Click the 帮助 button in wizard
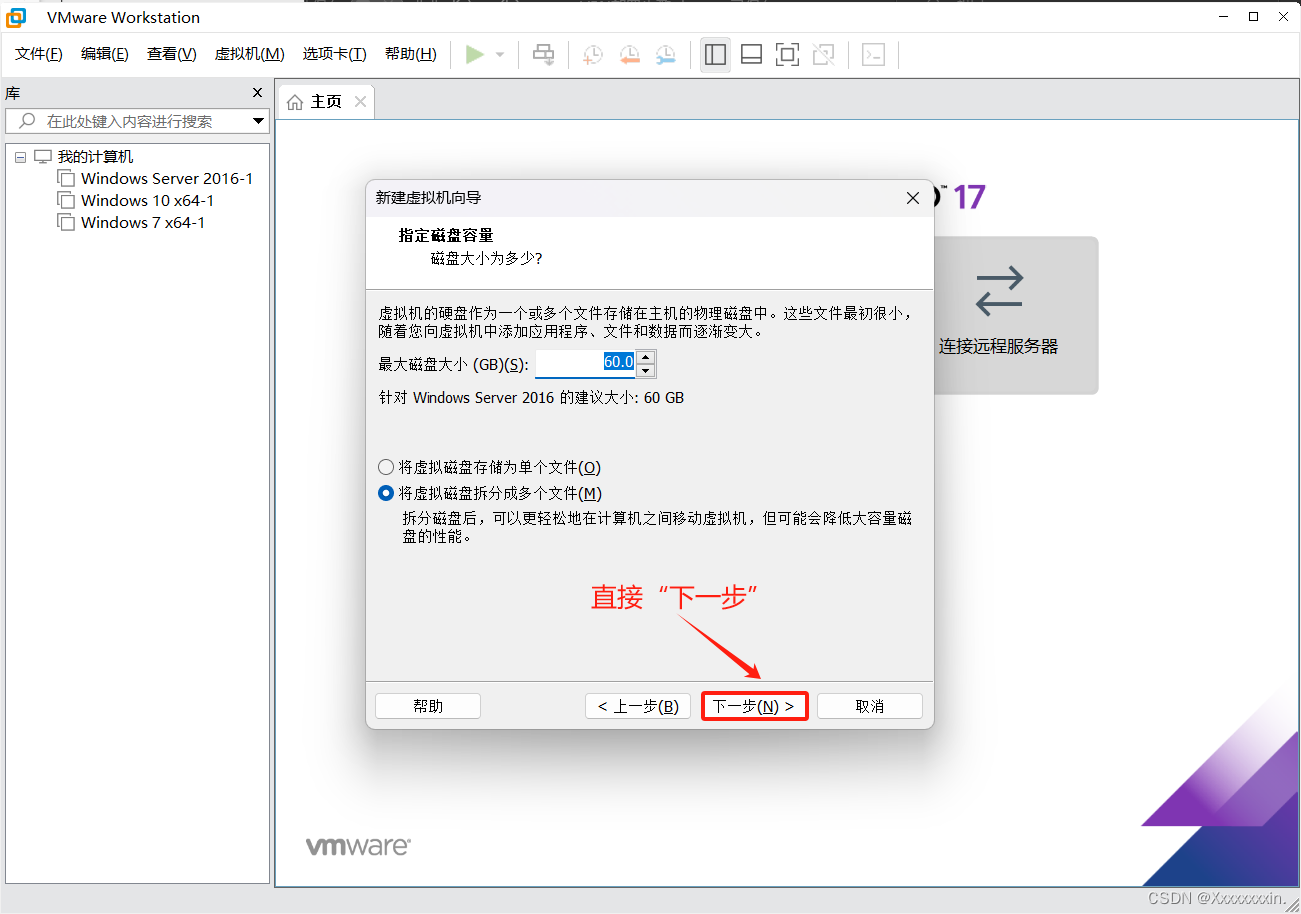 [428, 706]
